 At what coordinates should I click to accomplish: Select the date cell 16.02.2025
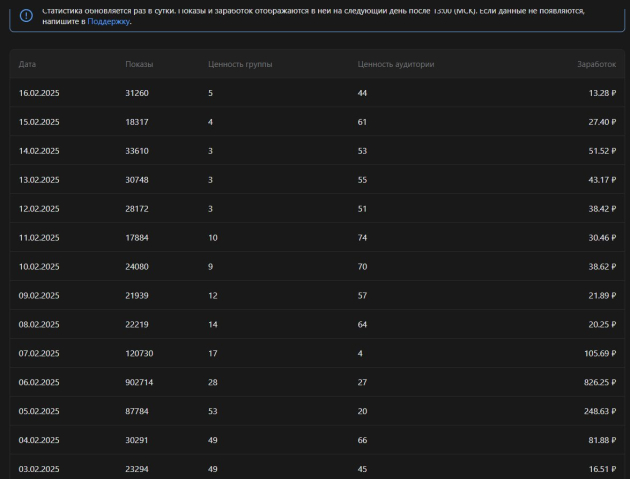tap(39, 93)
